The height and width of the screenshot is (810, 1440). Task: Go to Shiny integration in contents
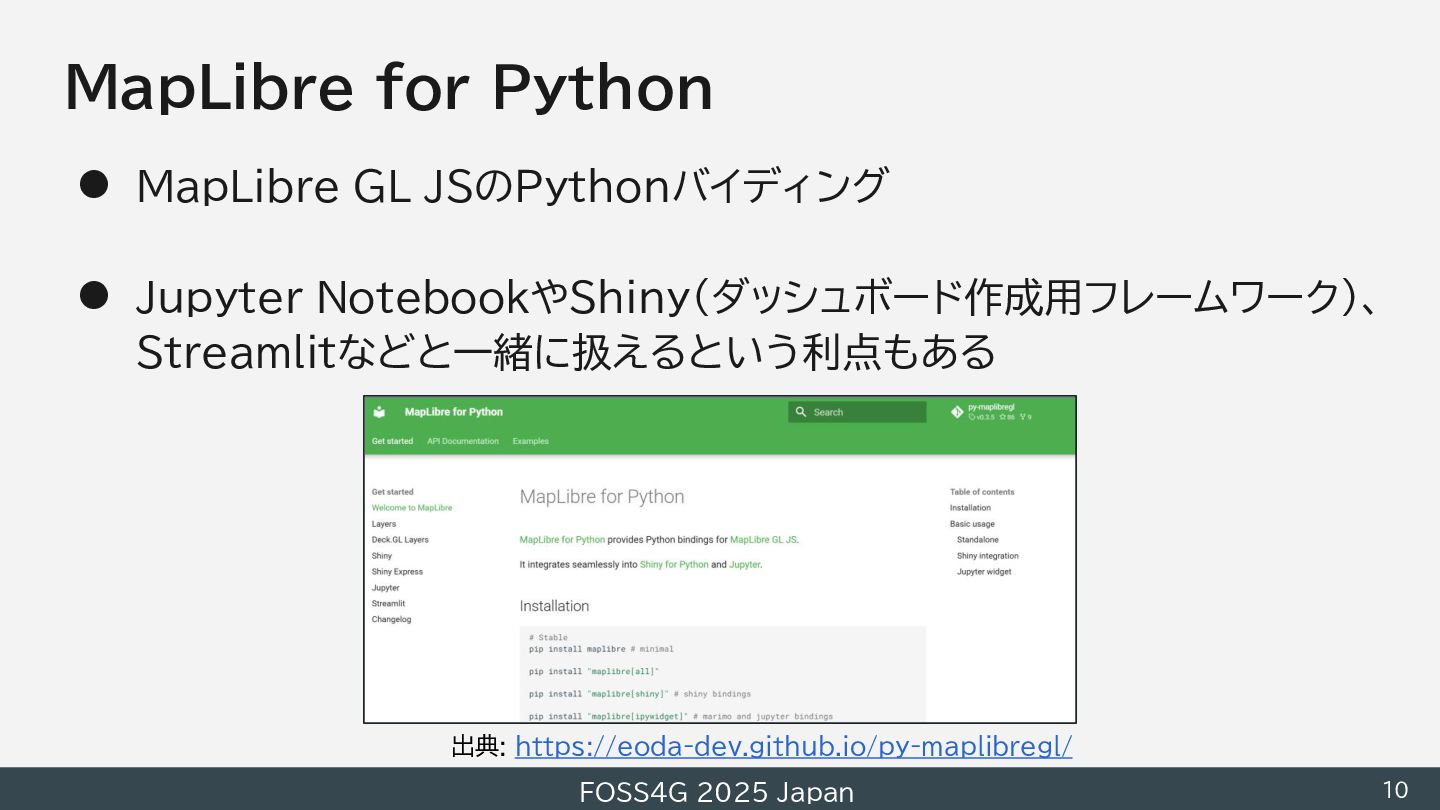tap(987, 556)
